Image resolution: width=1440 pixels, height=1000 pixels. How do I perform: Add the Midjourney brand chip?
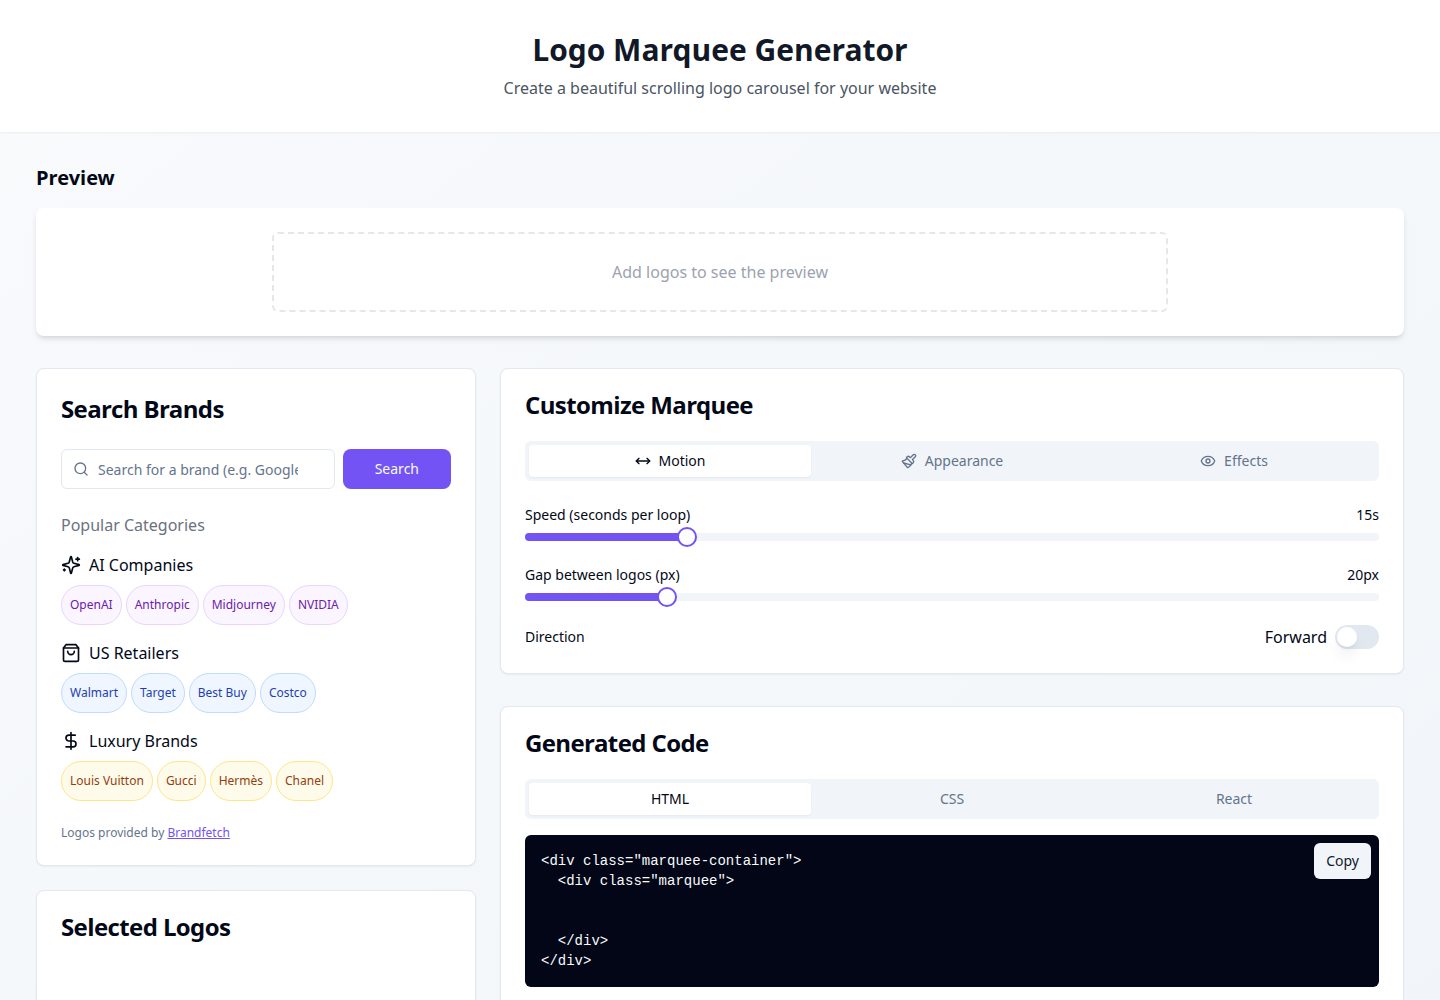pos(244,605)
